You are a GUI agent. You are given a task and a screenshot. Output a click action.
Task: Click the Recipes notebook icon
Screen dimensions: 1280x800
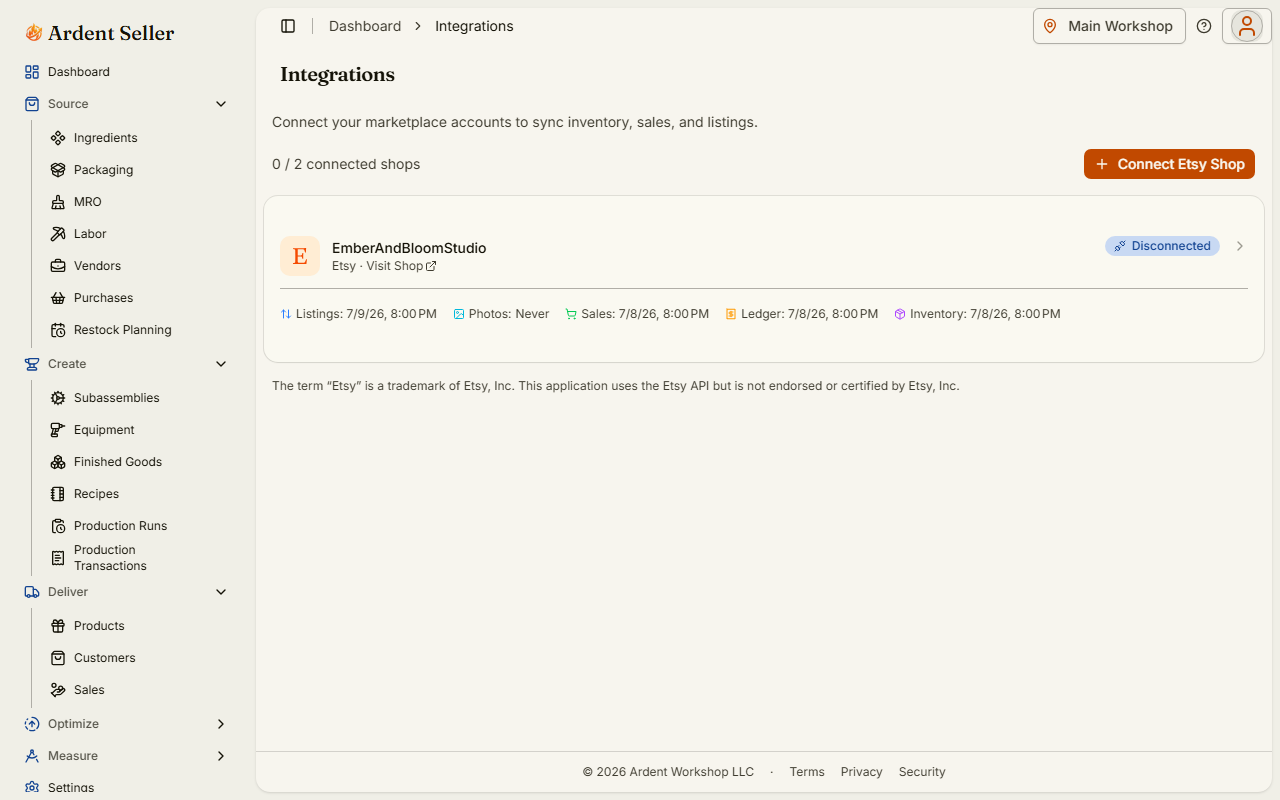tap(58, 494)
